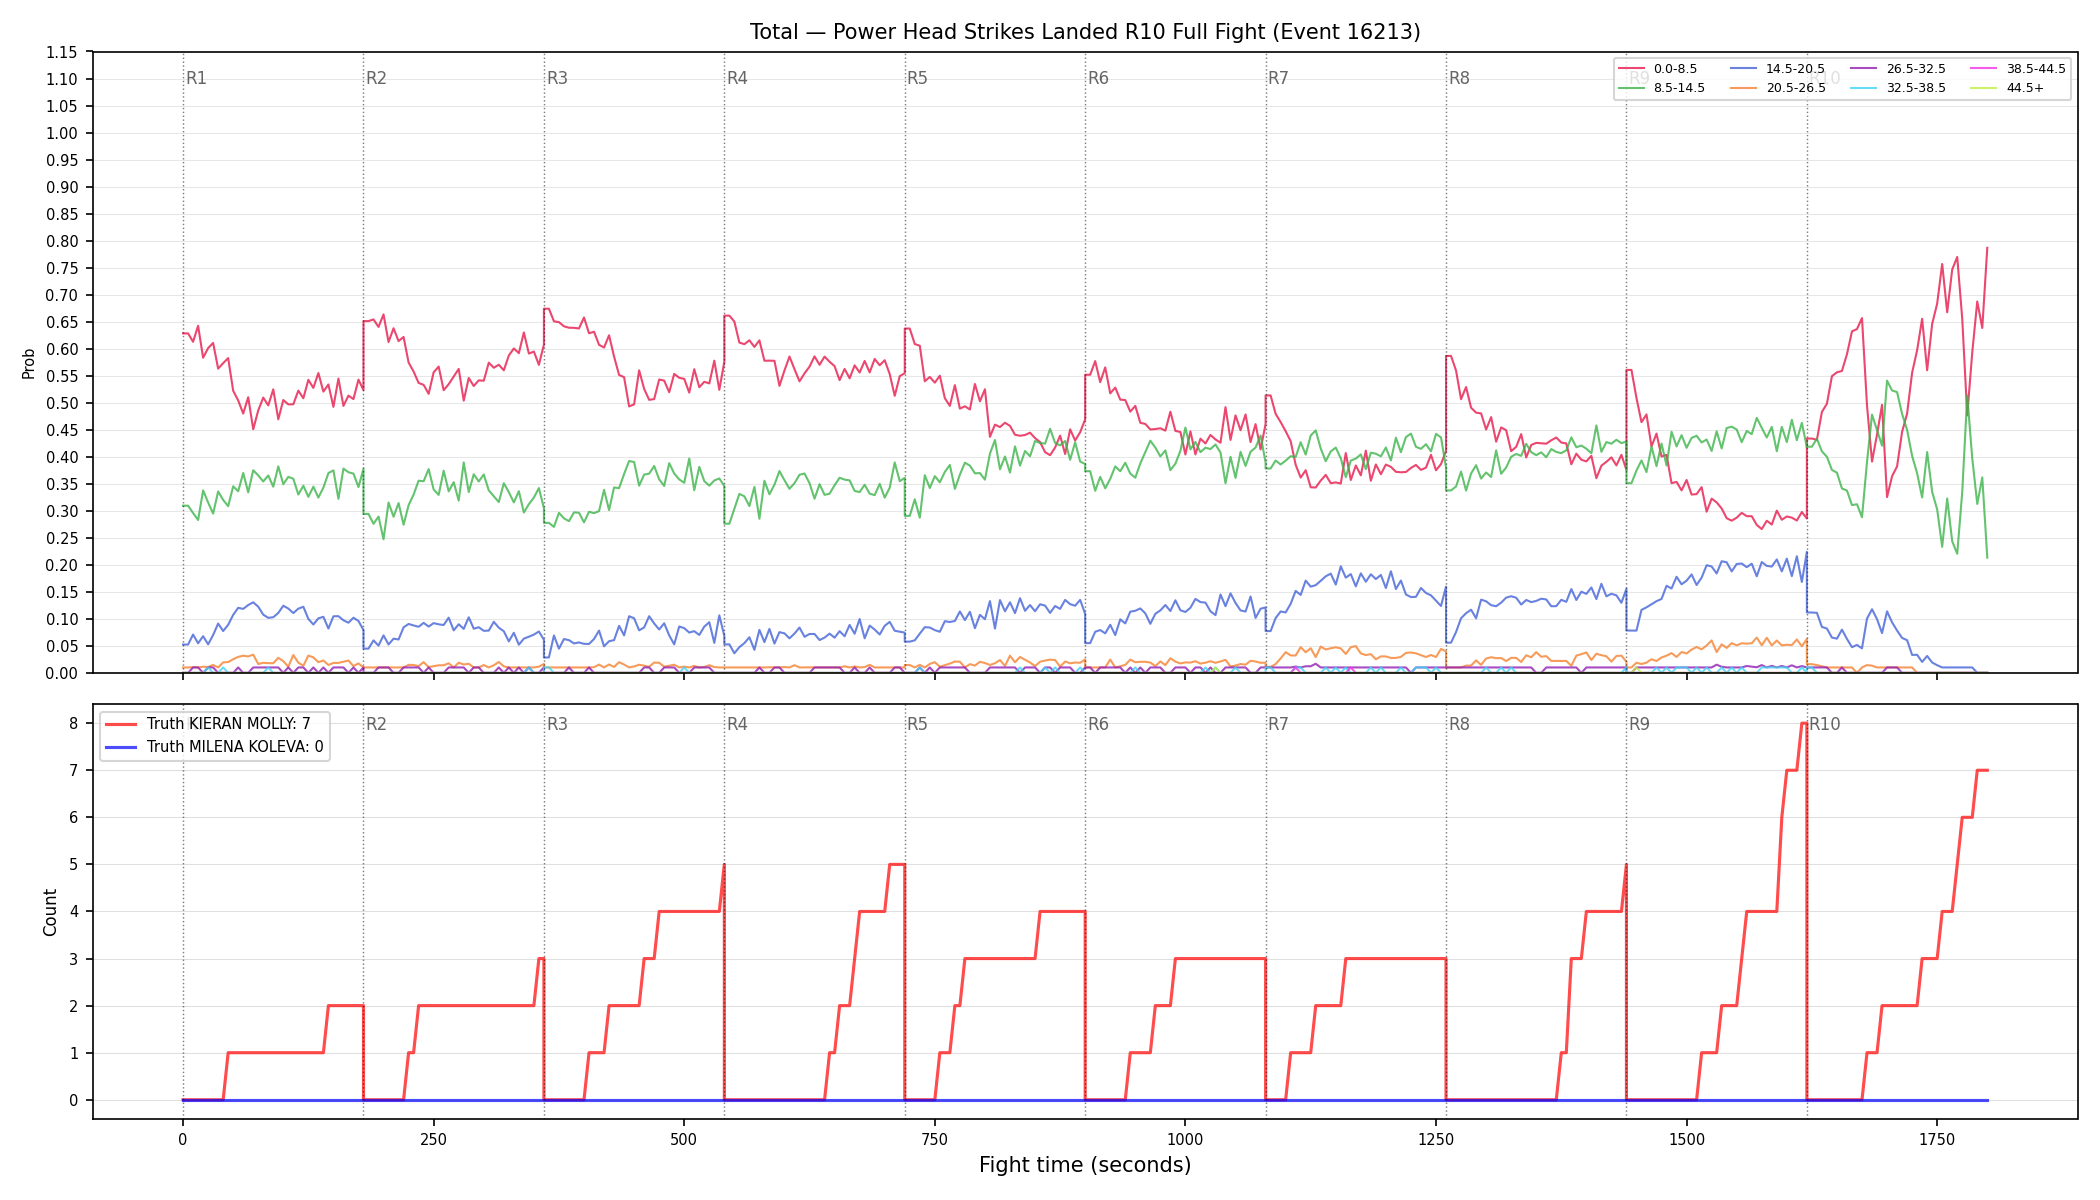Click the R7 label in the count plot

coord(1278,724)
